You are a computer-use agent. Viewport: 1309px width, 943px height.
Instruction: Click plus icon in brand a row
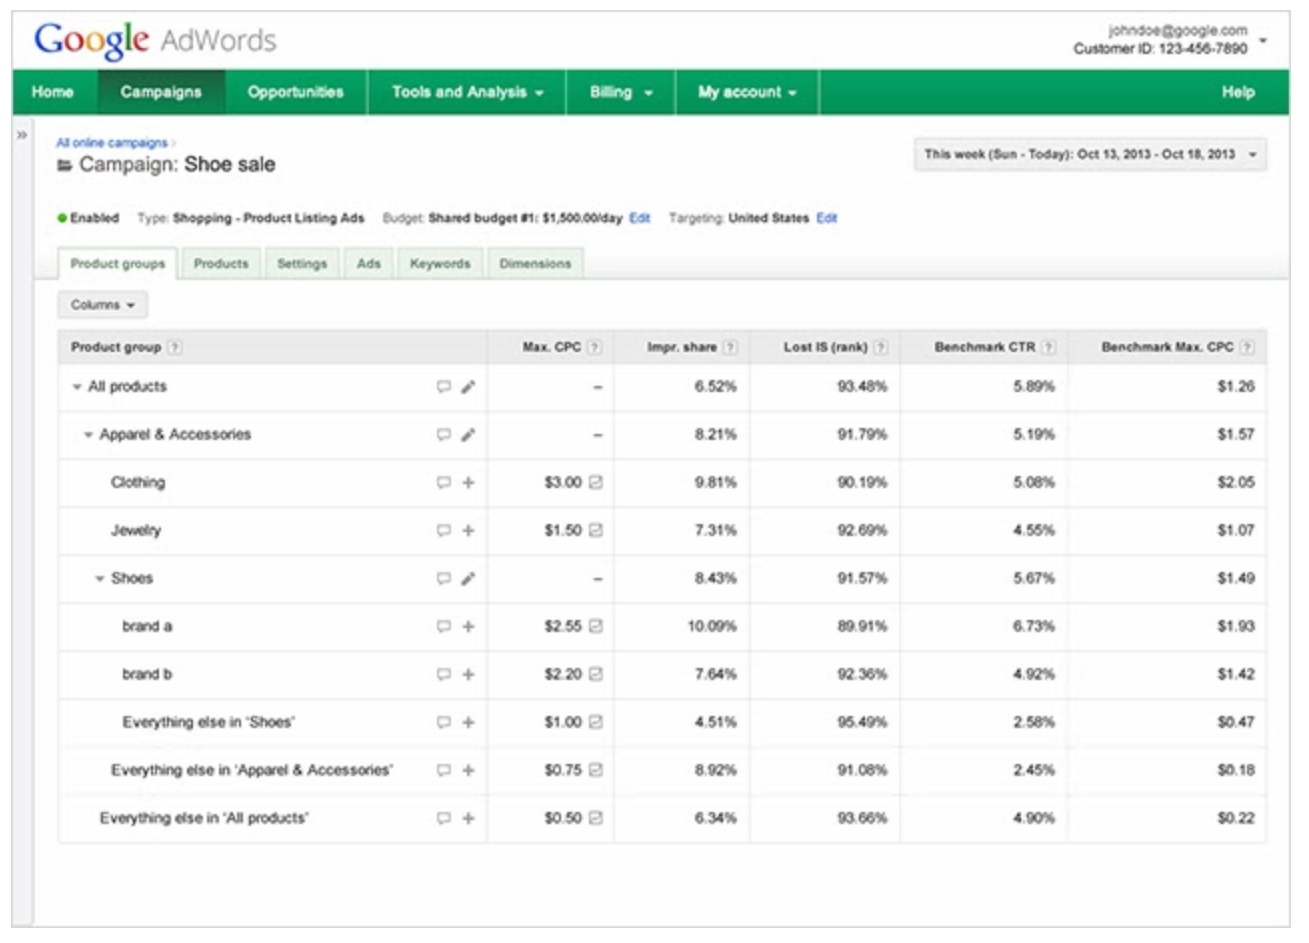[468, 627]
